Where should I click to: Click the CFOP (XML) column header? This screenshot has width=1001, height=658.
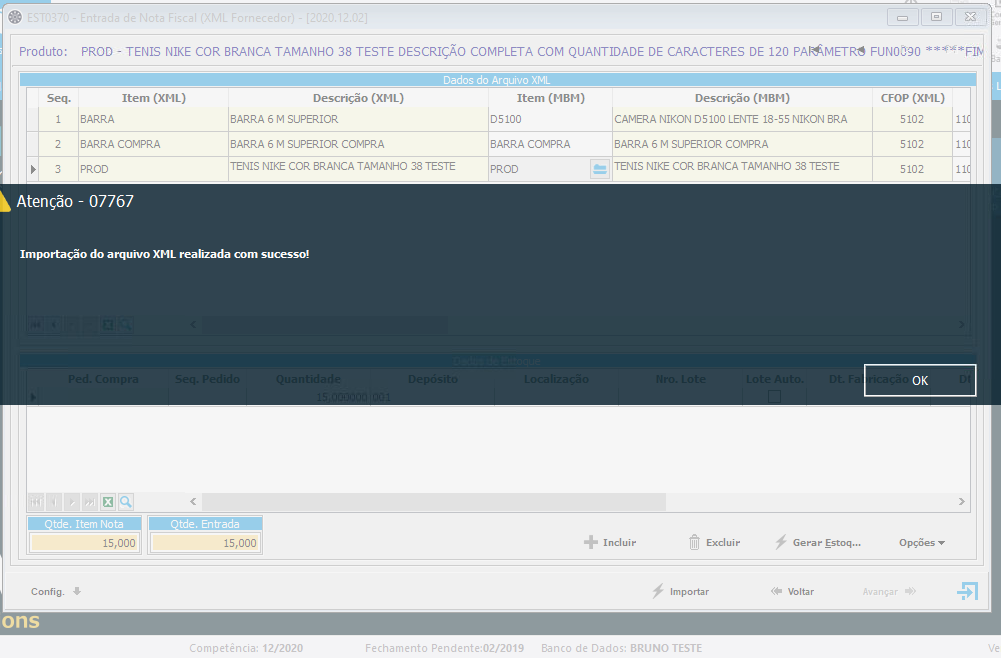912,98
